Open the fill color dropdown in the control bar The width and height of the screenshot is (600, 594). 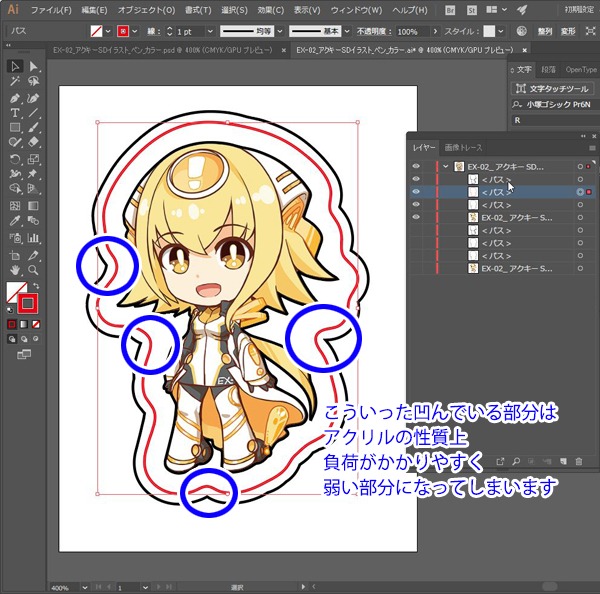tap(108, 31)
